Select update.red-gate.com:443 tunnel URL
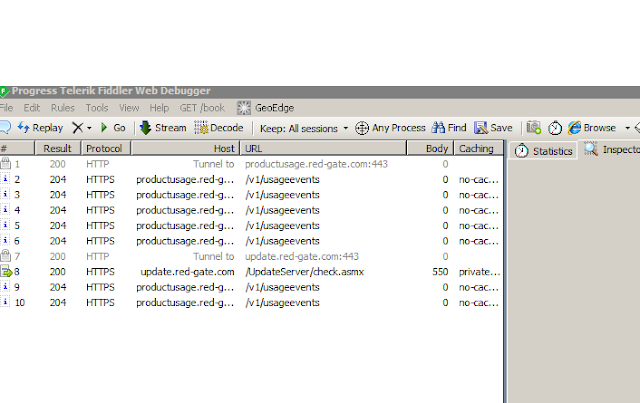Viewport: 640px width, 403px height. [302, 256]
